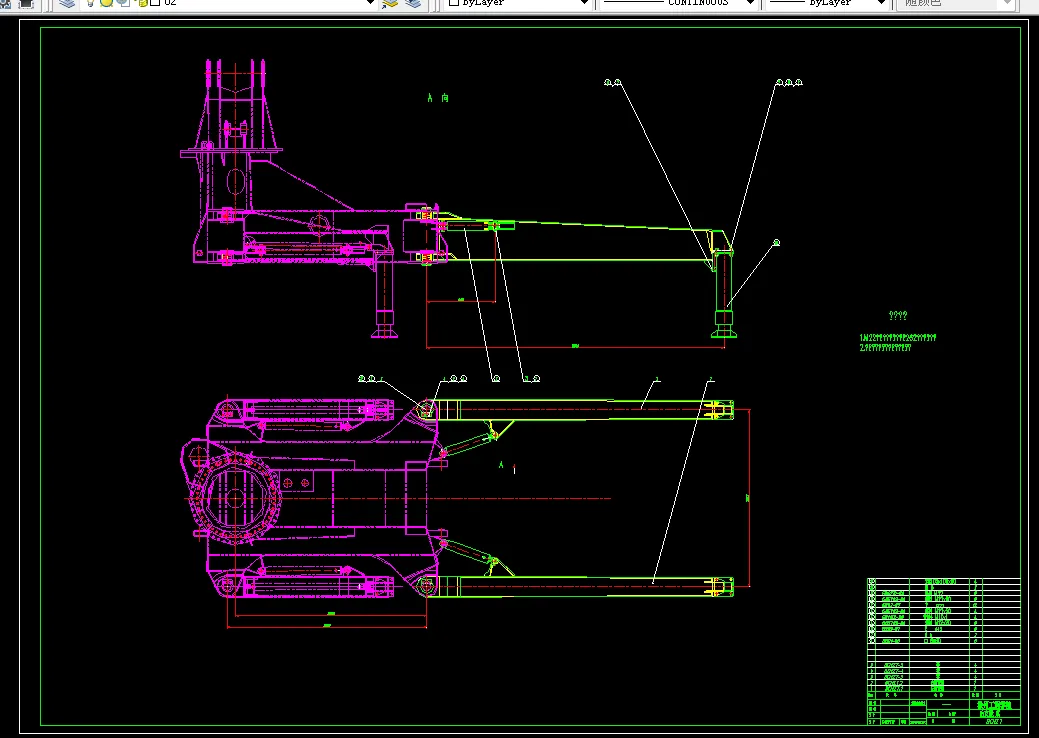This screenshot has height=738, width=1039.
Task: Click the title block in drawing corner
Action: point(942,710)
